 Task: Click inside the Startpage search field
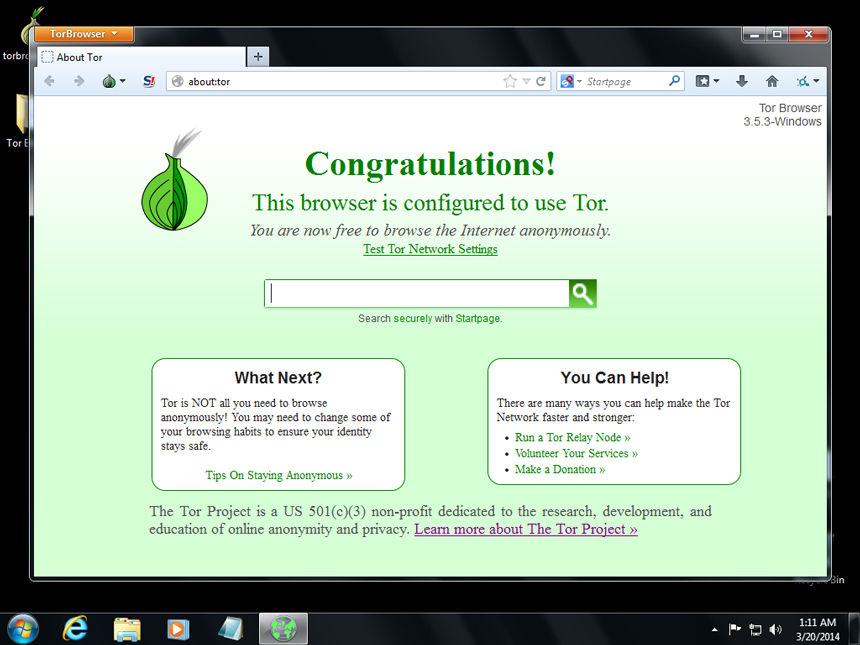click(415, 293)
